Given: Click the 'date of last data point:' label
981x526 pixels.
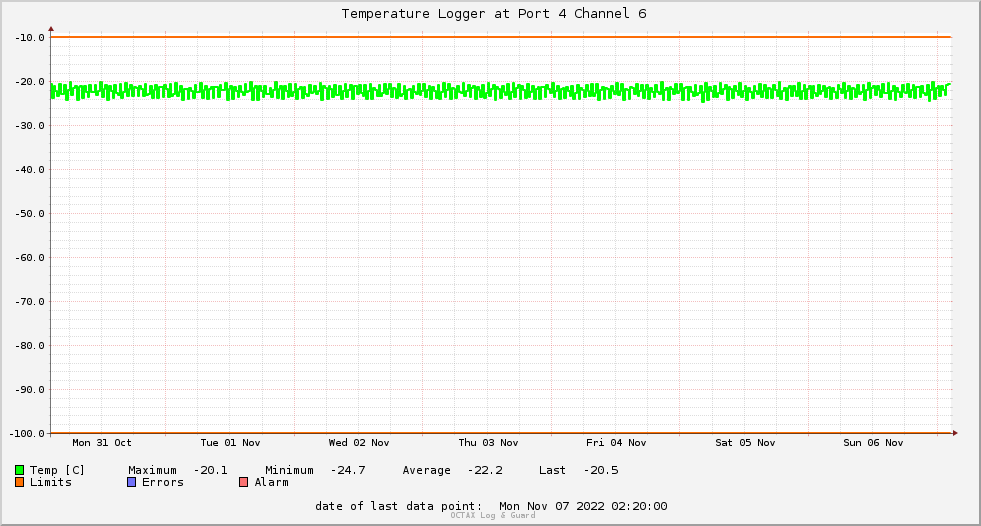Looking at the screenshot, I should pyautogui.click(x=399, y=506).
